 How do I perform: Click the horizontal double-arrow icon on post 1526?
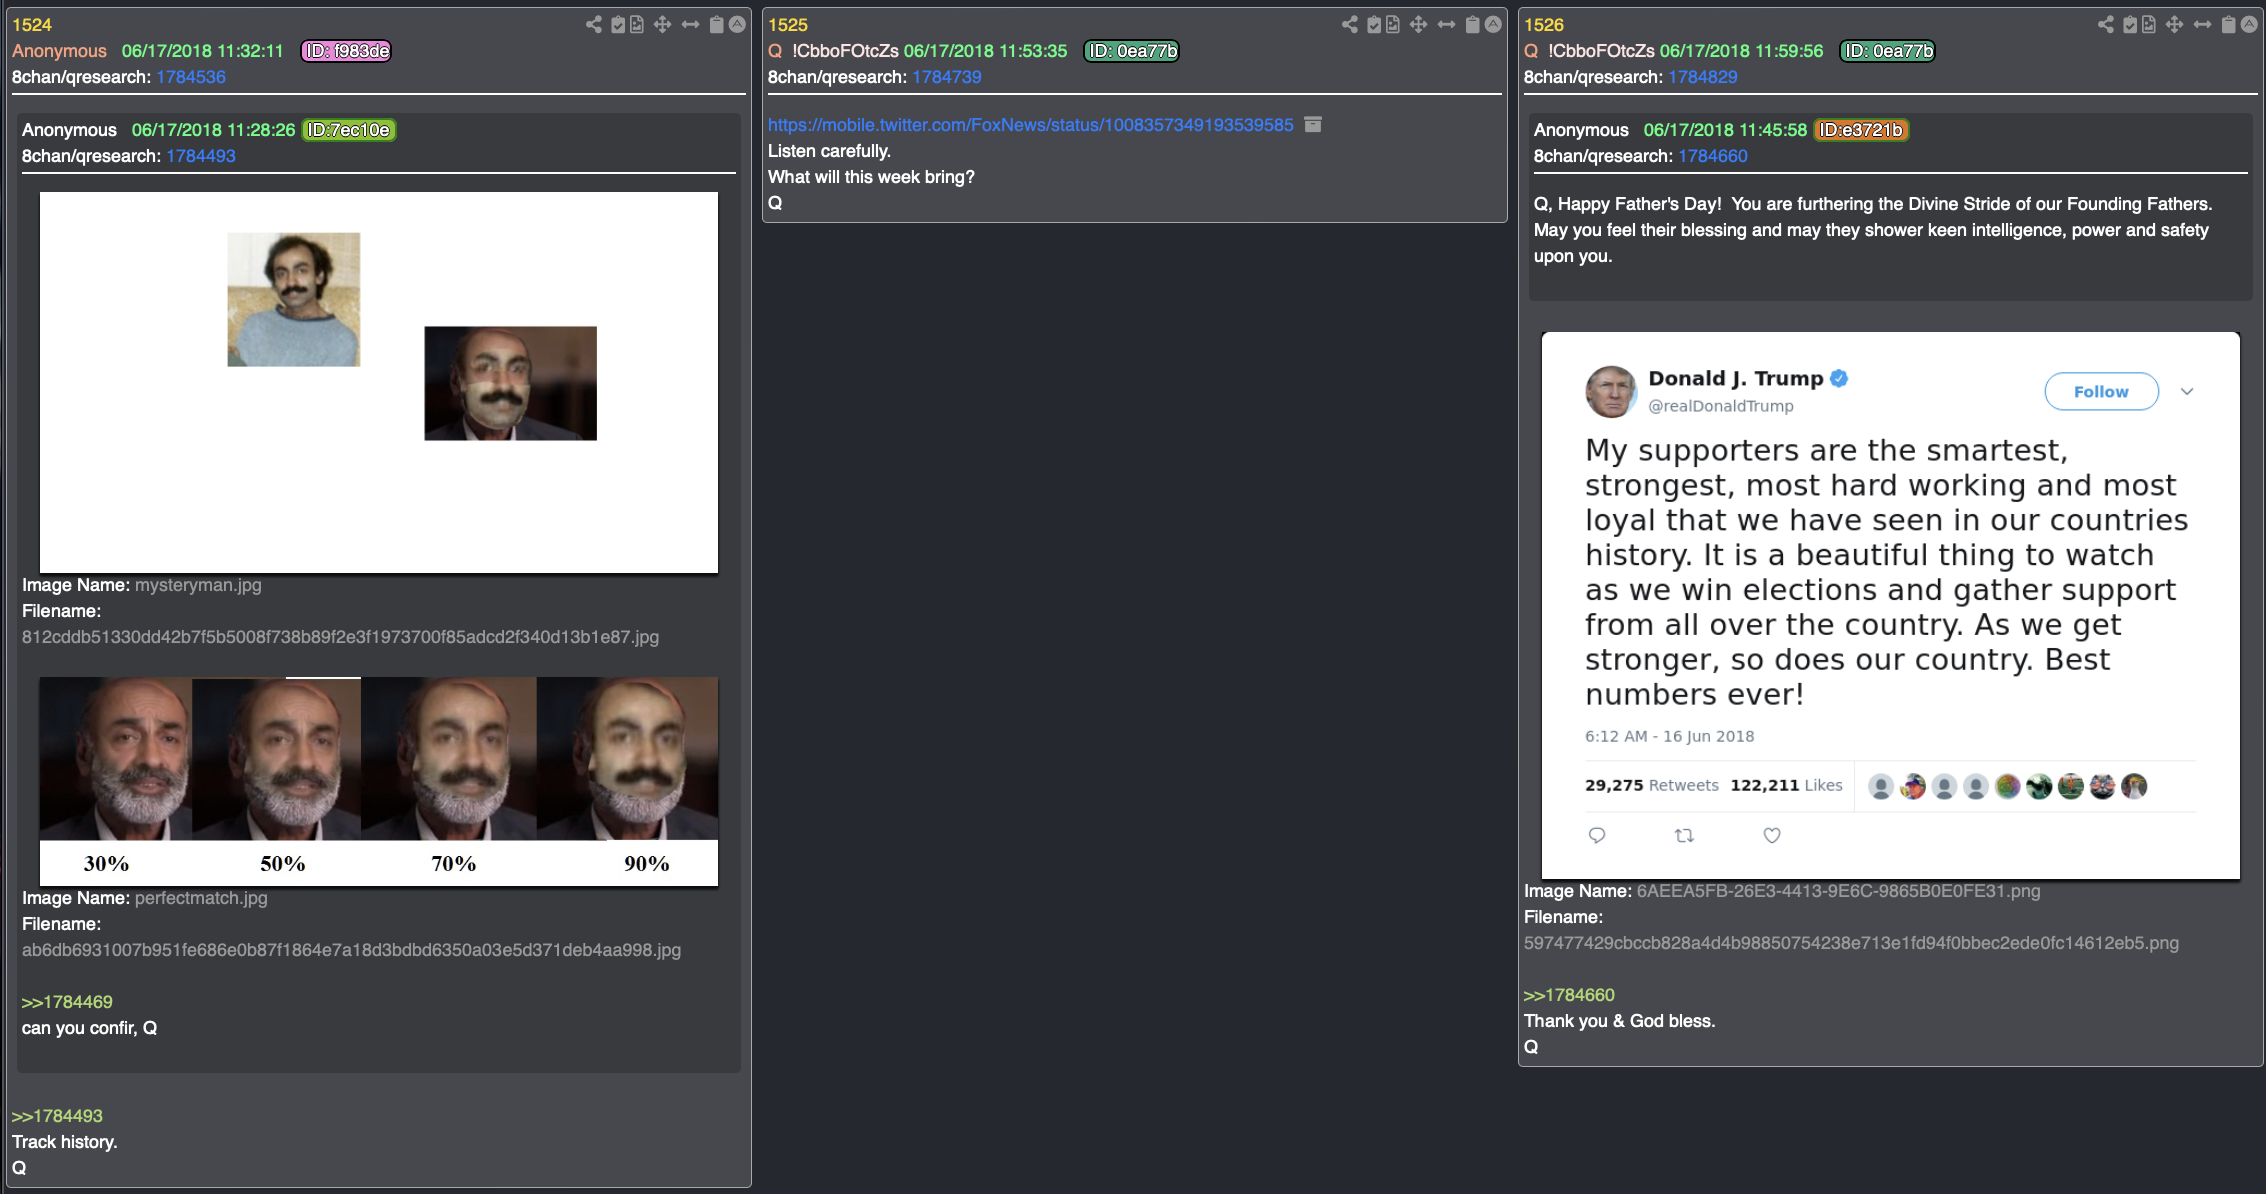coord(2202,25)
